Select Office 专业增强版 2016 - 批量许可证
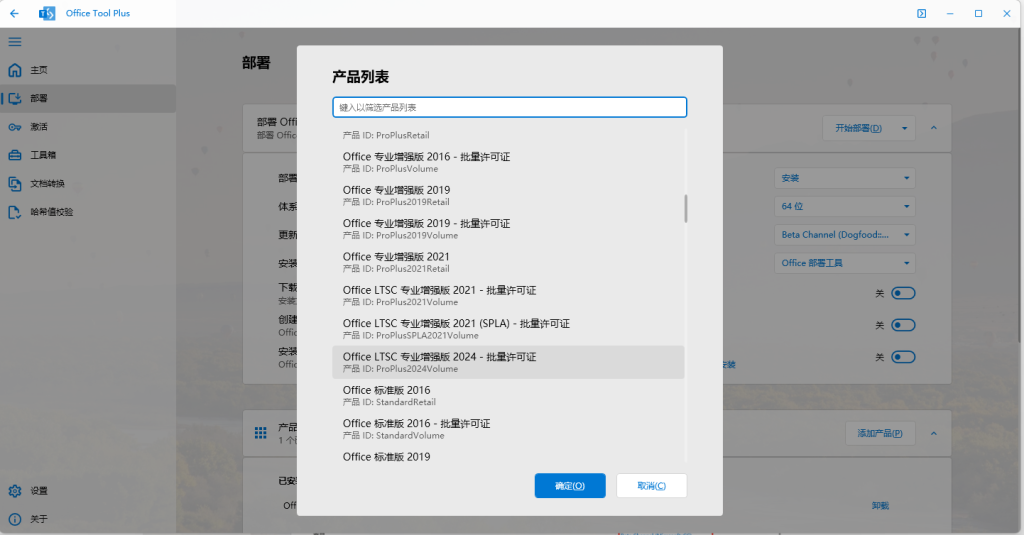Screen dimensions: 1024x535 (x=508, y=162)
